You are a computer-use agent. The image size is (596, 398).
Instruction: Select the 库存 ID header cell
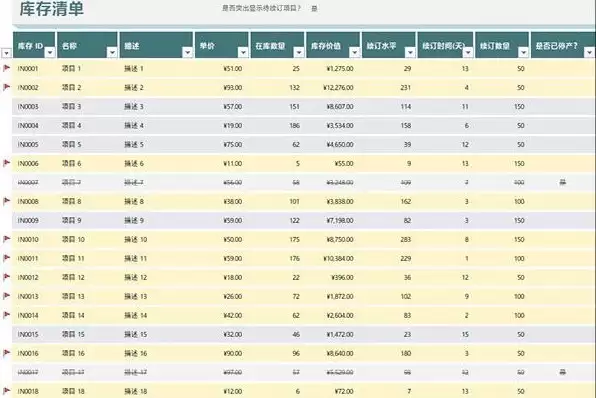point(34,45)
